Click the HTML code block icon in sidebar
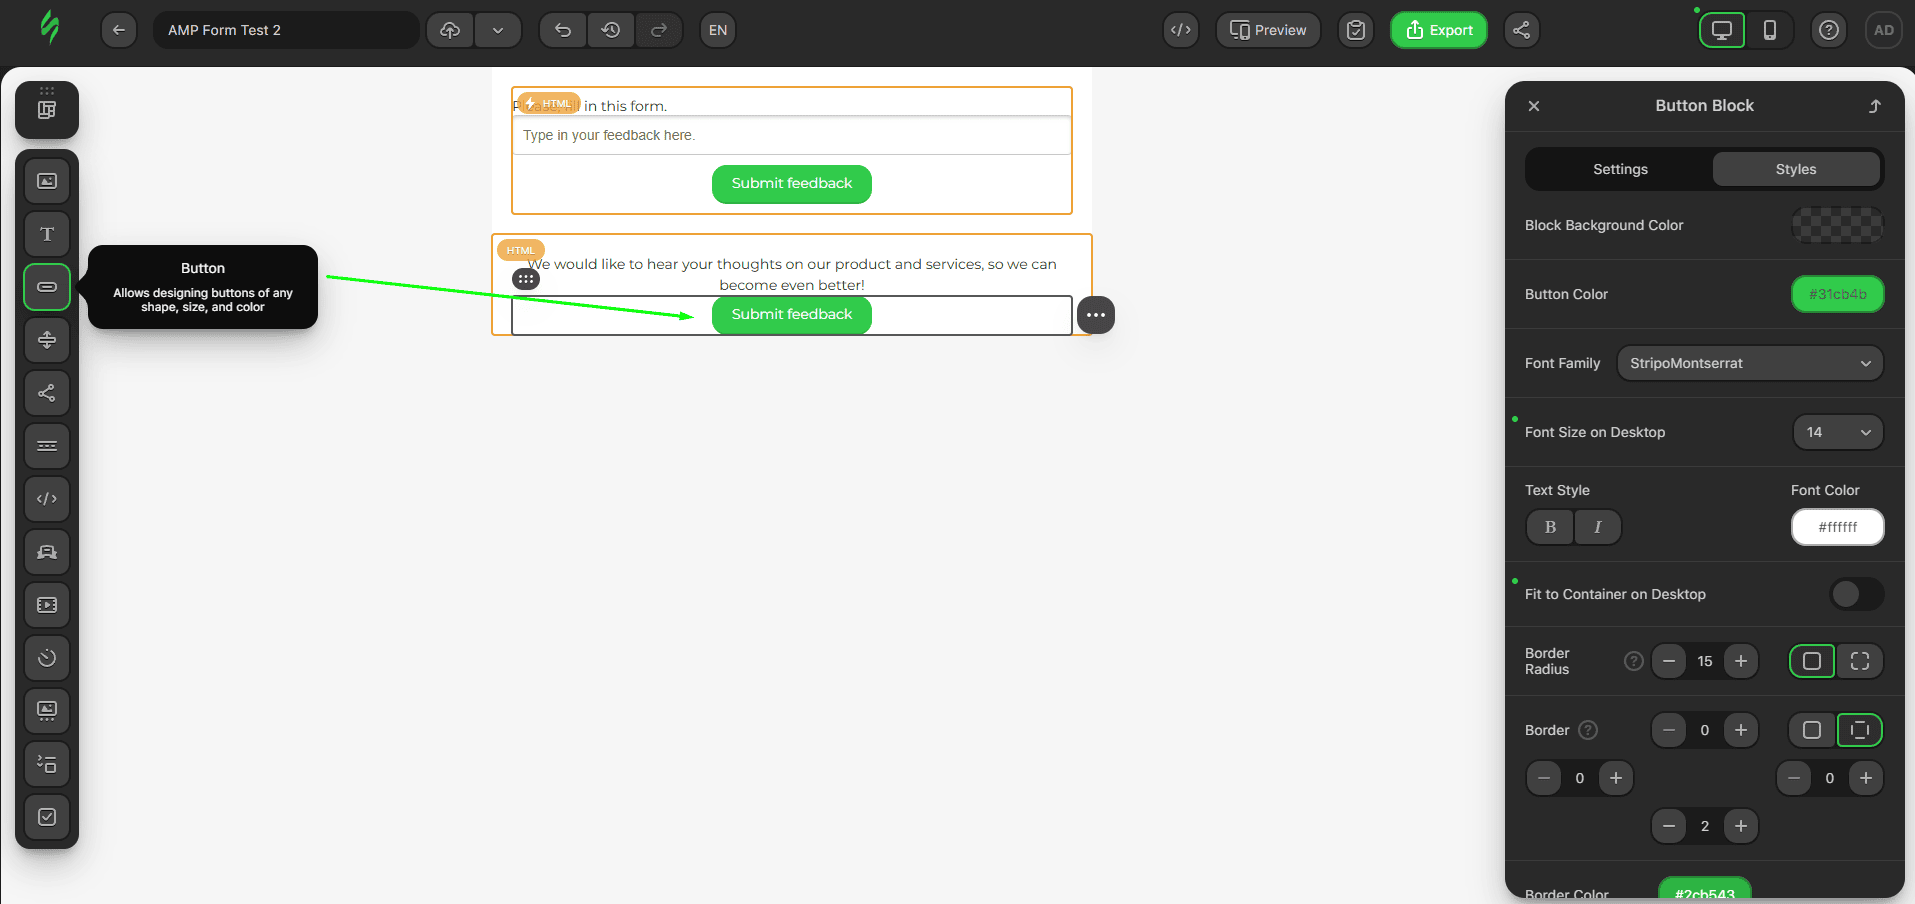Screen dimensions: 1915x904 pos(47,499)
